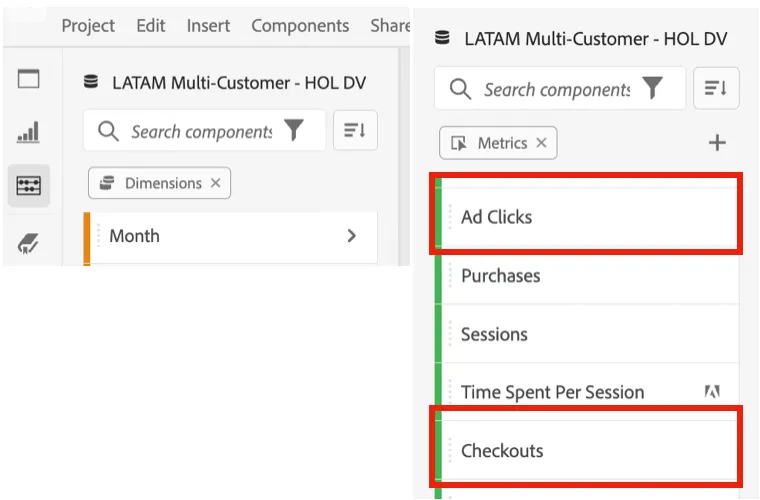Click sort button in Dimensions panel
Image resolution: width=760 pixels, height=500 pixels.
click(355, 130)
